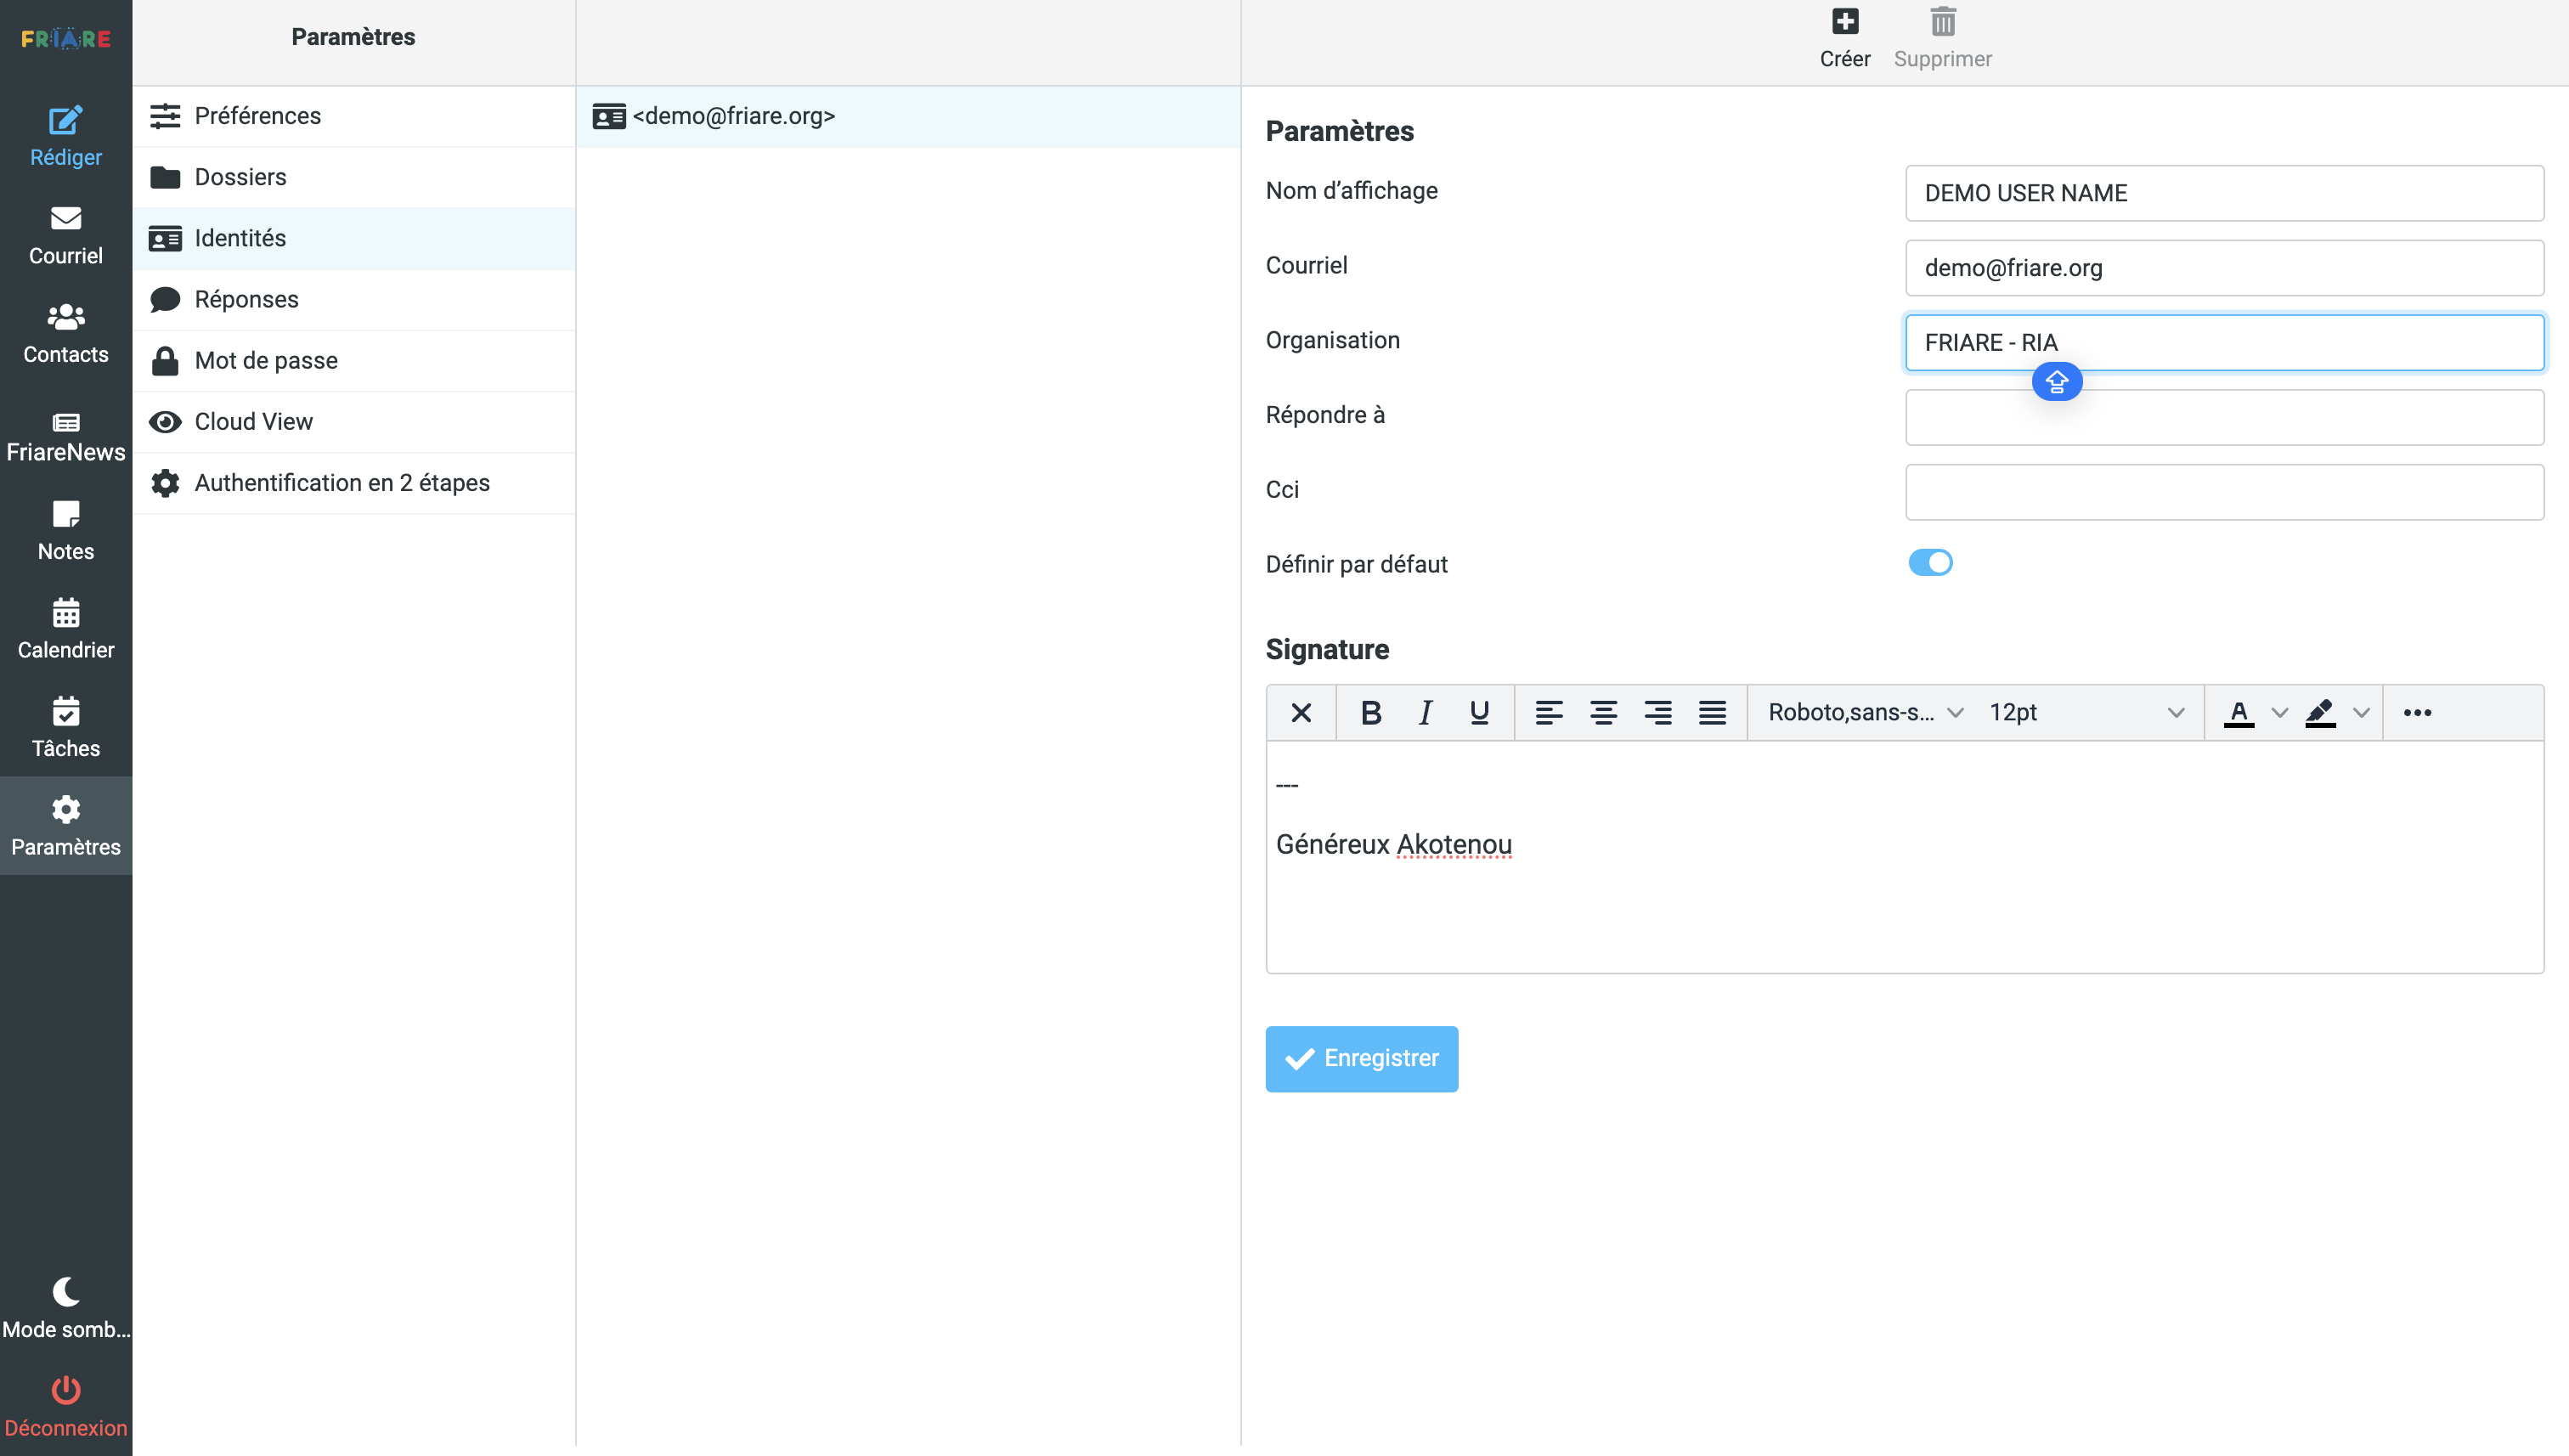Click the Enregistrer button
2569x1456 pixels.
coord(1361,1058)
